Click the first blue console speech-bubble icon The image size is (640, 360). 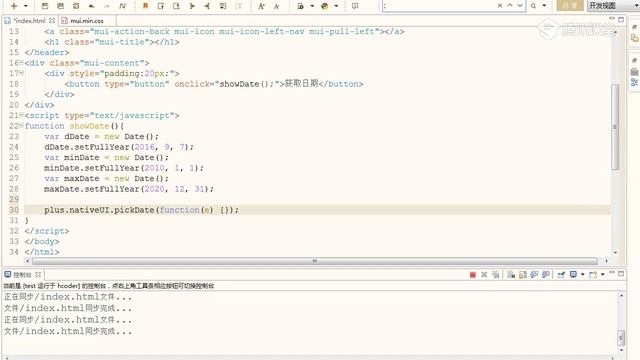[534, 275]
